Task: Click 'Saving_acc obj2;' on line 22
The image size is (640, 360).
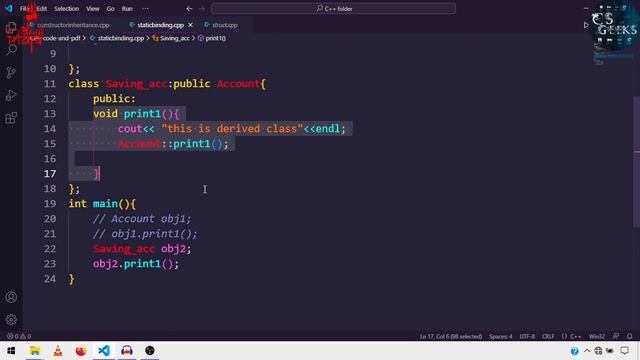Action: tap(142, 249)
